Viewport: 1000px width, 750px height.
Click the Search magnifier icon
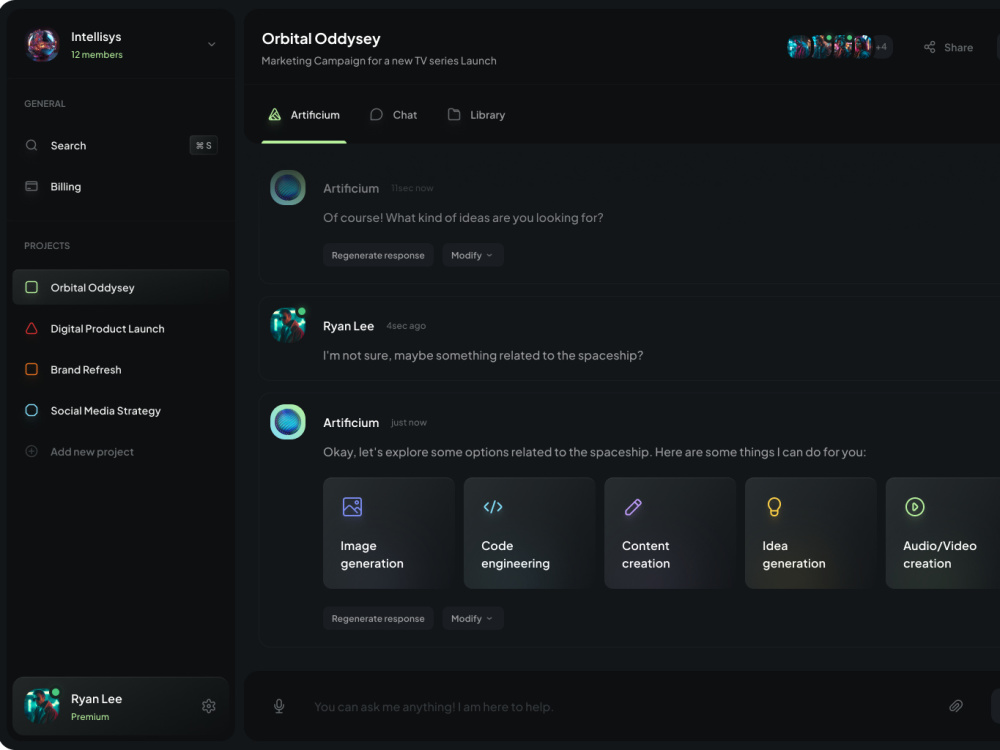coord(31,145)
